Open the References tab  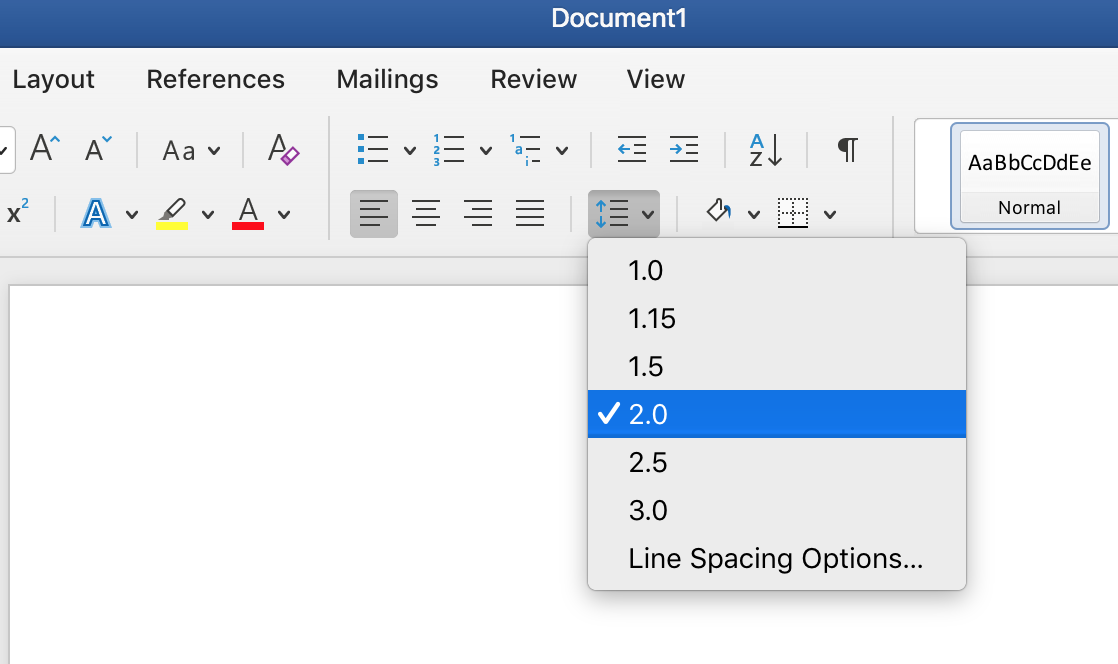coord(215,79)
